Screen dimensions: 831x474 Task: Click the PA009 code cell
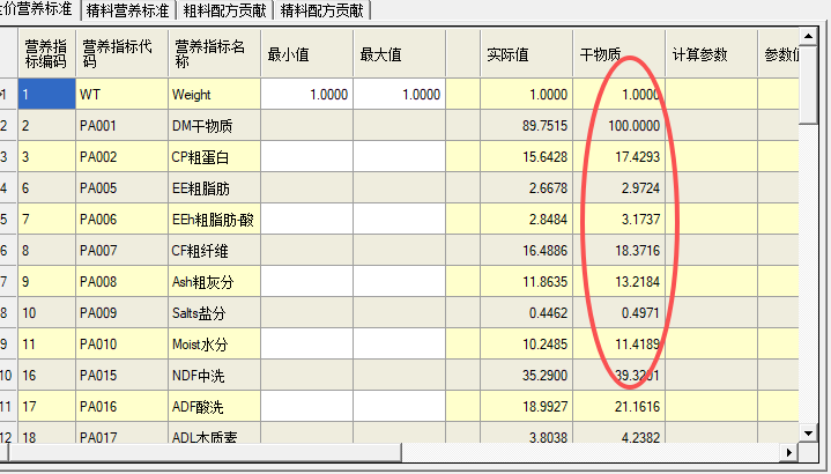pos(122,313)
